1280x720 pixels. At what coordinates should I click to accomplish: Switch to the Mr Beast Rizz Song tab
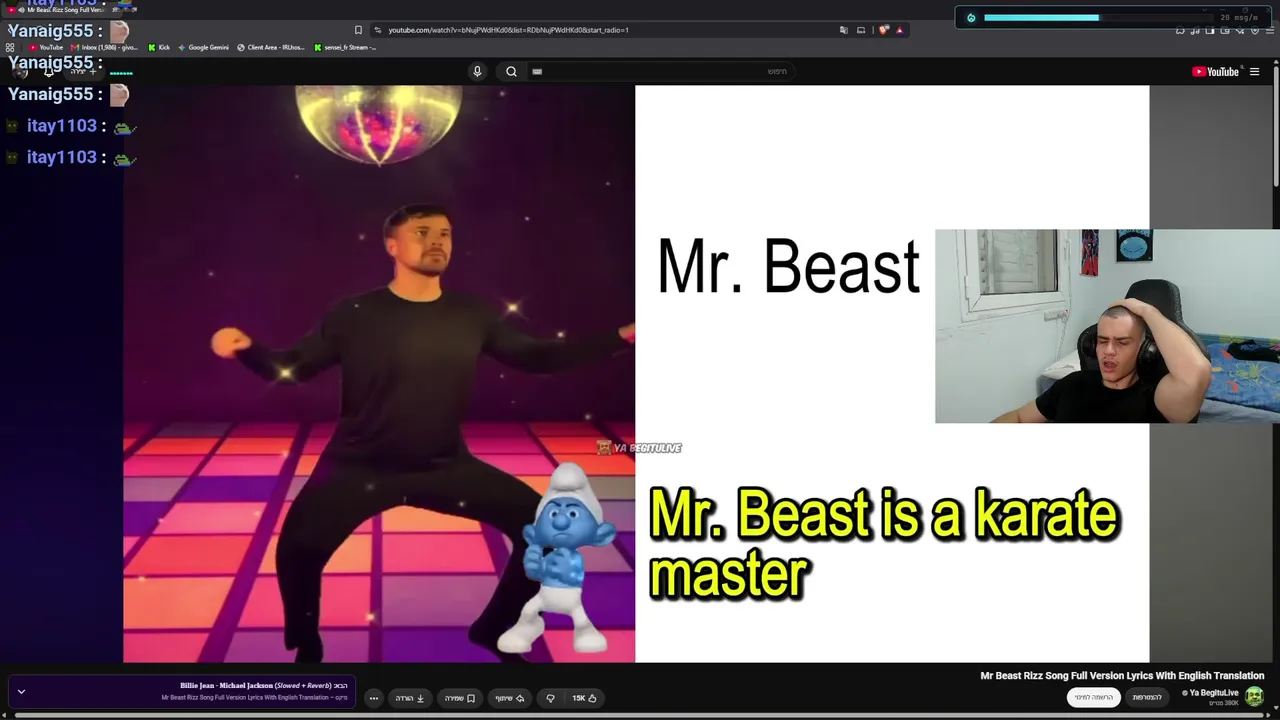(x=62, y=10)
